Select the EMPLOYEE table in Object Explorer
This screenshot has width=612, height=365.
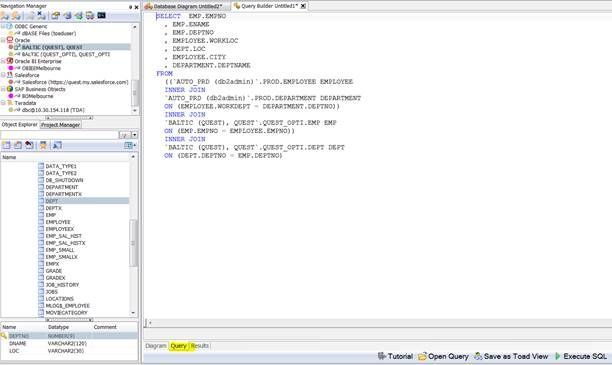pyautogui.click(x=58, y=222)
